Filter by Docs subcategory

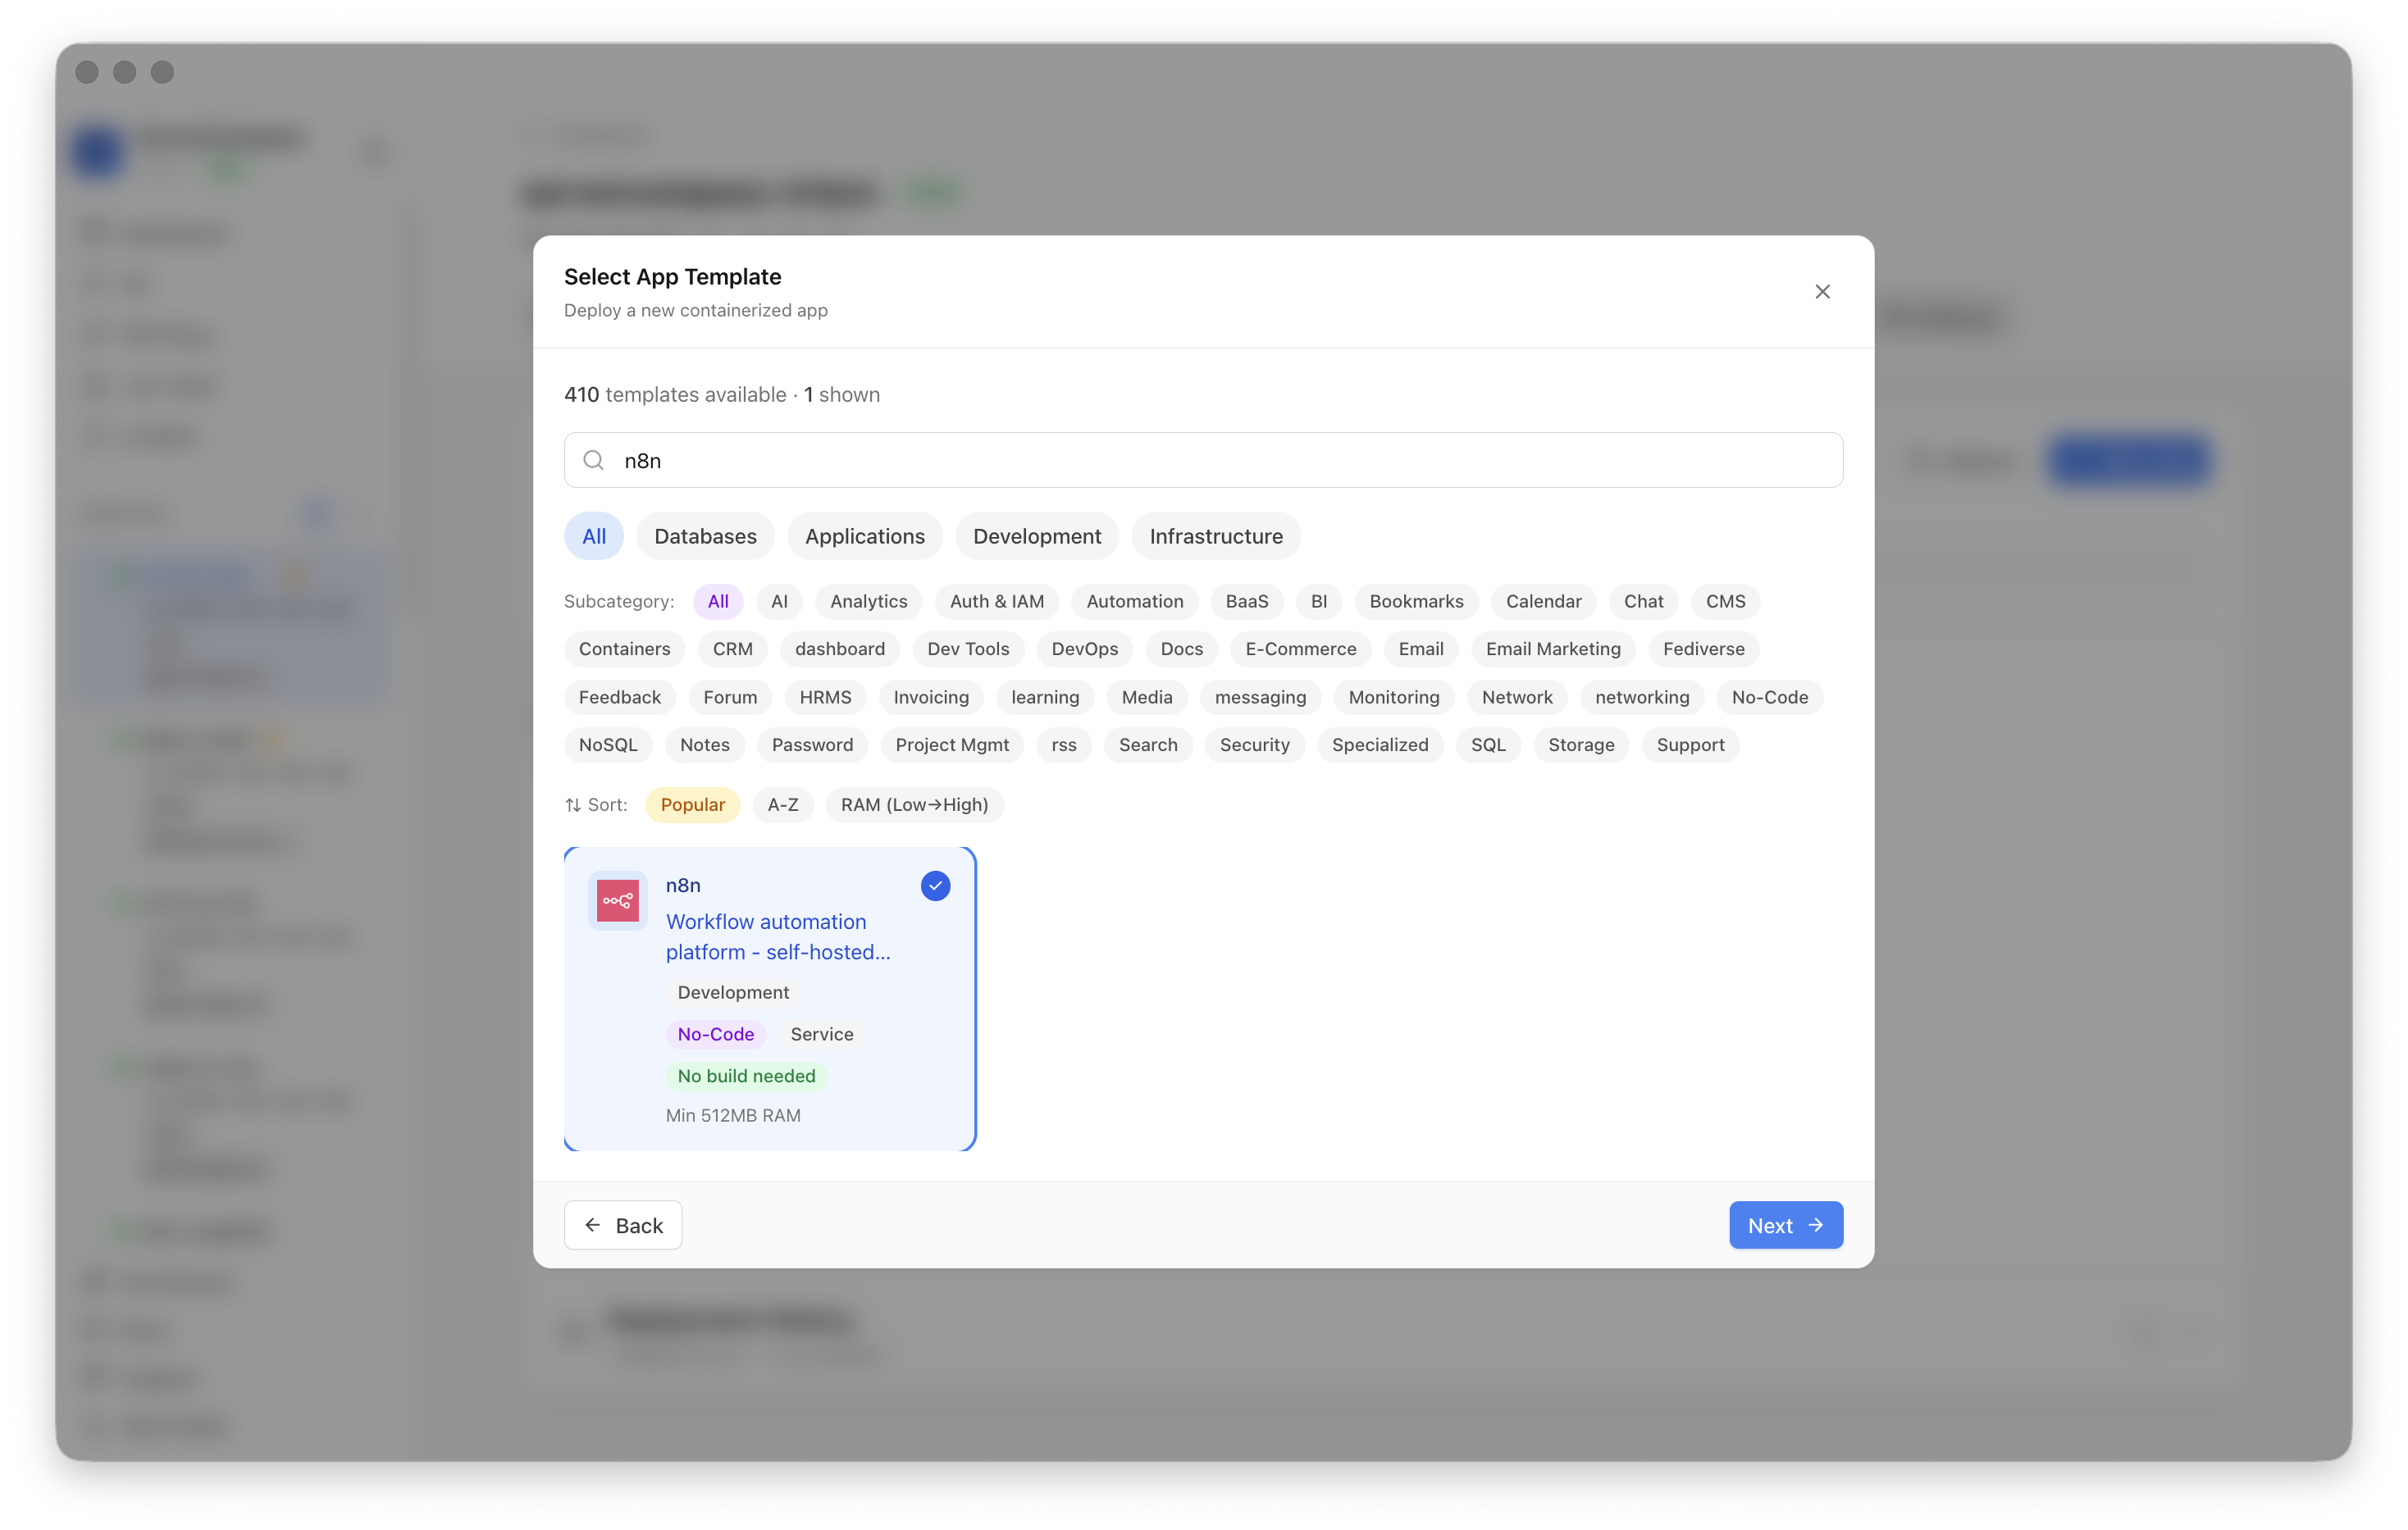(1181, 649)
